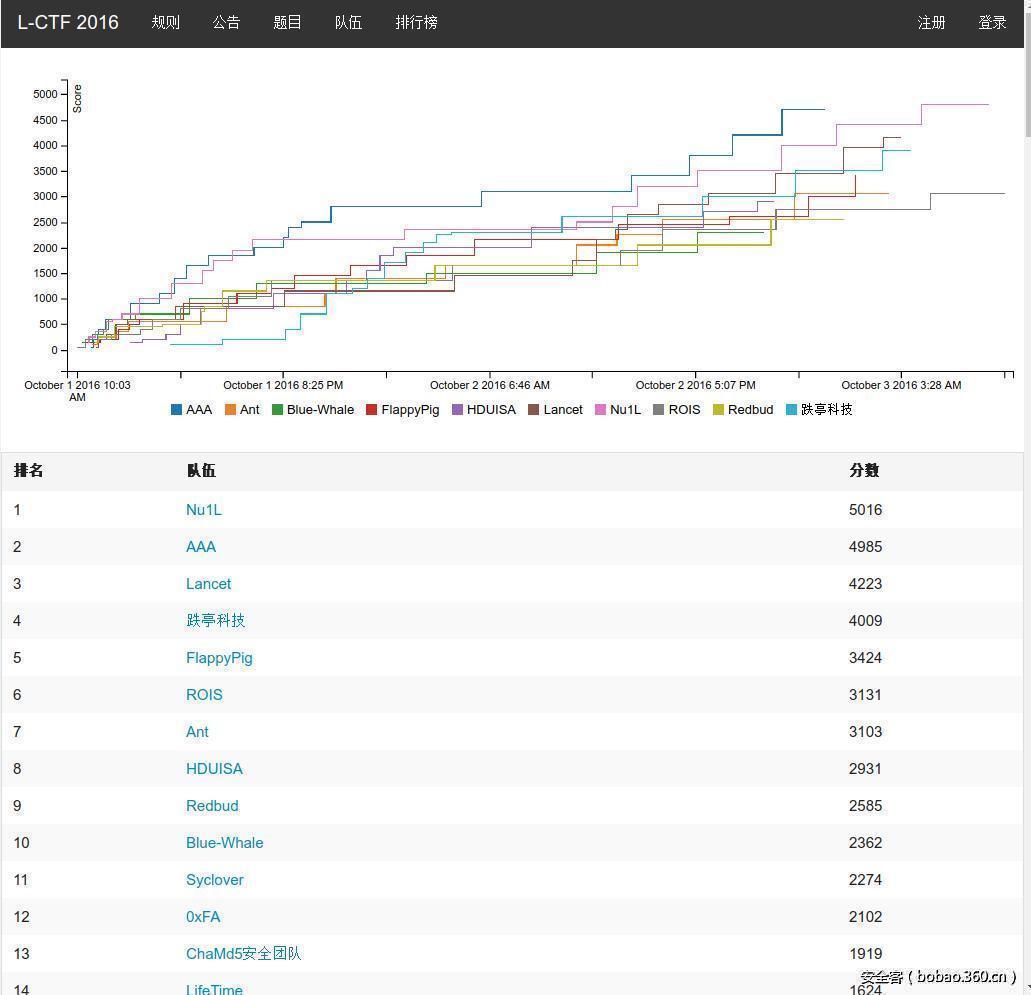Open team Nu1L's profile link
This screenshot has width=1031, height=995.
[204, 510]
